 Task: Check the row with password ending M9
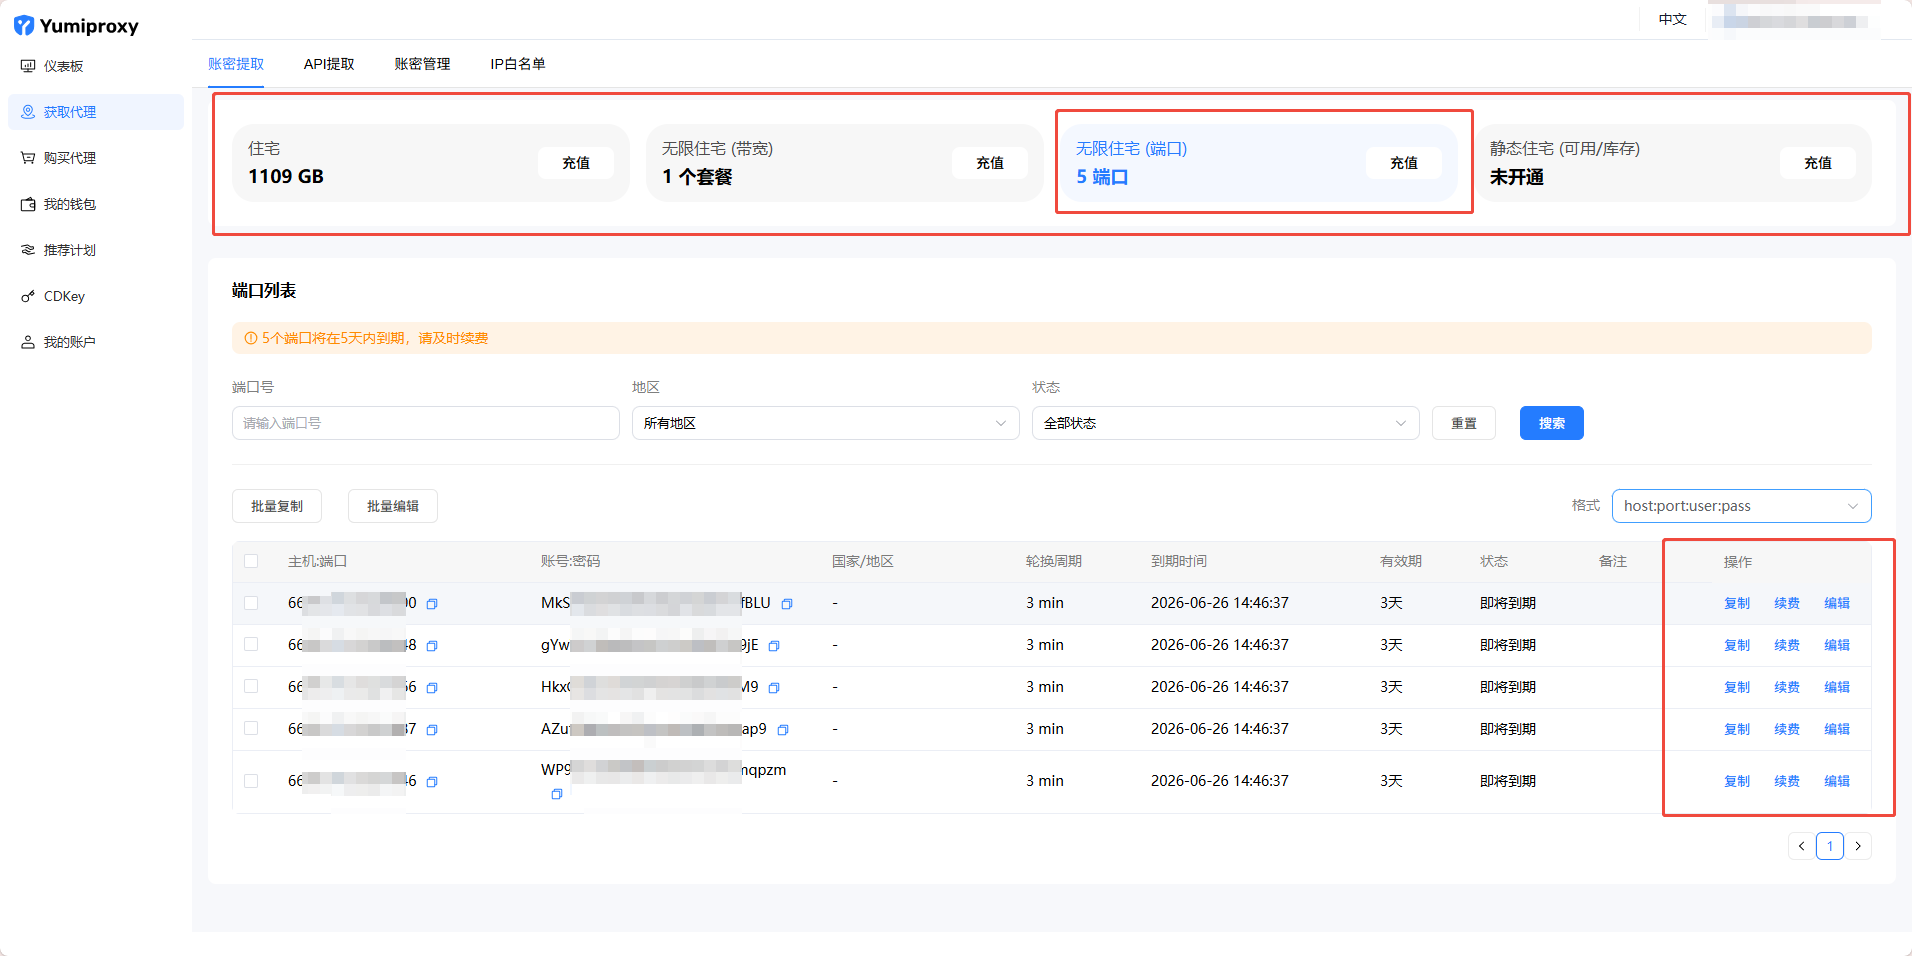click(x=251, y=687)
